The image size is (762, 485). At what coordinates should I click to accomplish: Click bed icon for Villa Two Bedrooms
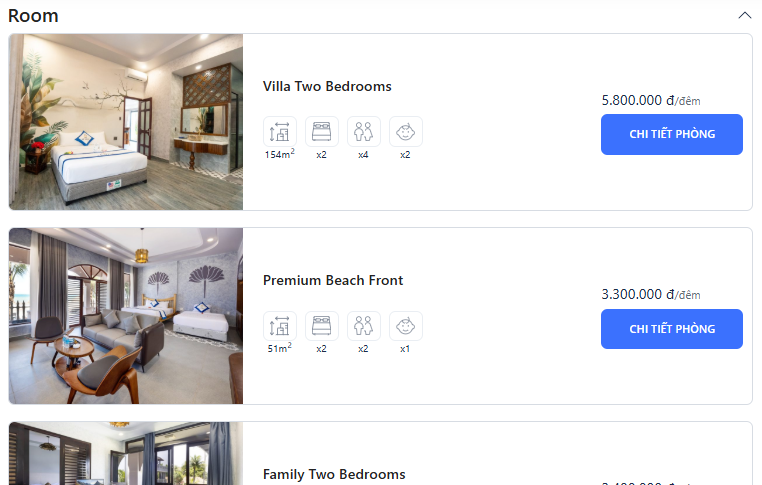pyautogui.click(x=322, y=132)
